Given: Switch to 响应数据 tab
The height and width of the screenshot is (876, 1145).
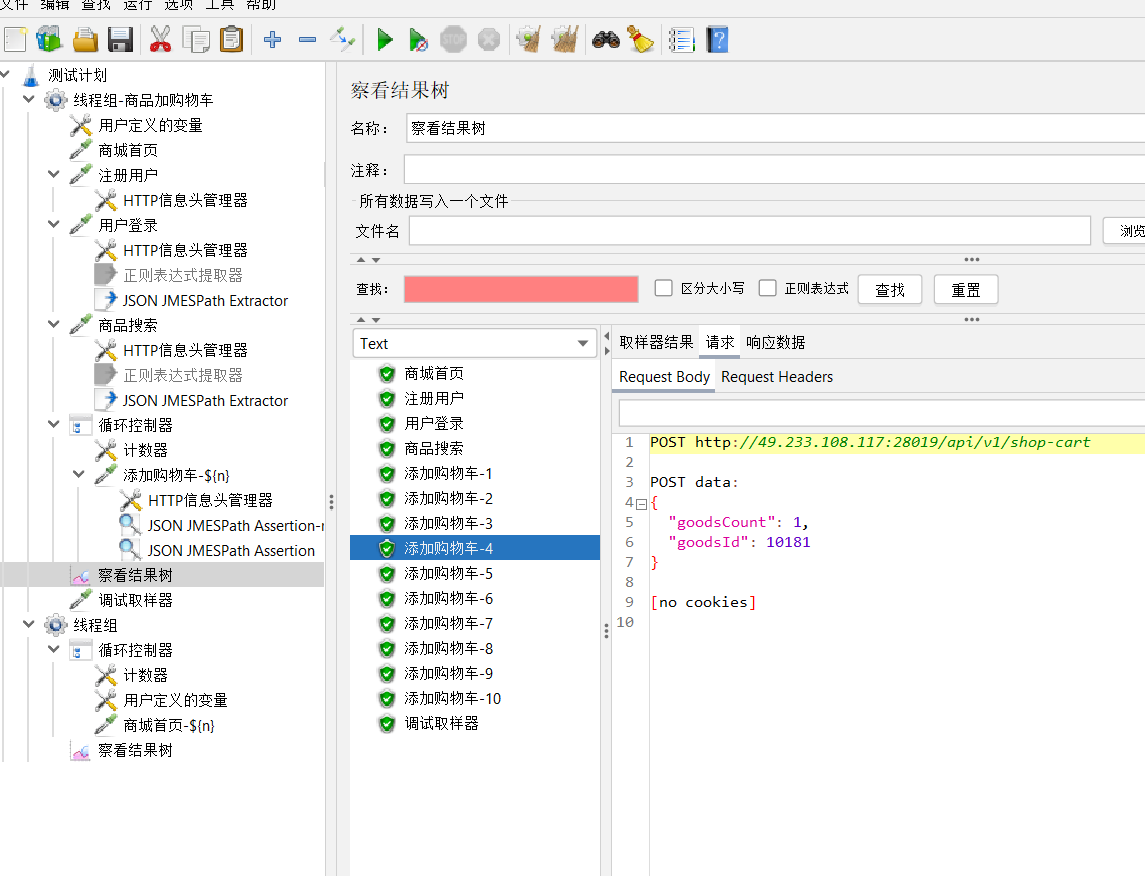Looking at the screenshot, I should (776, 342).
